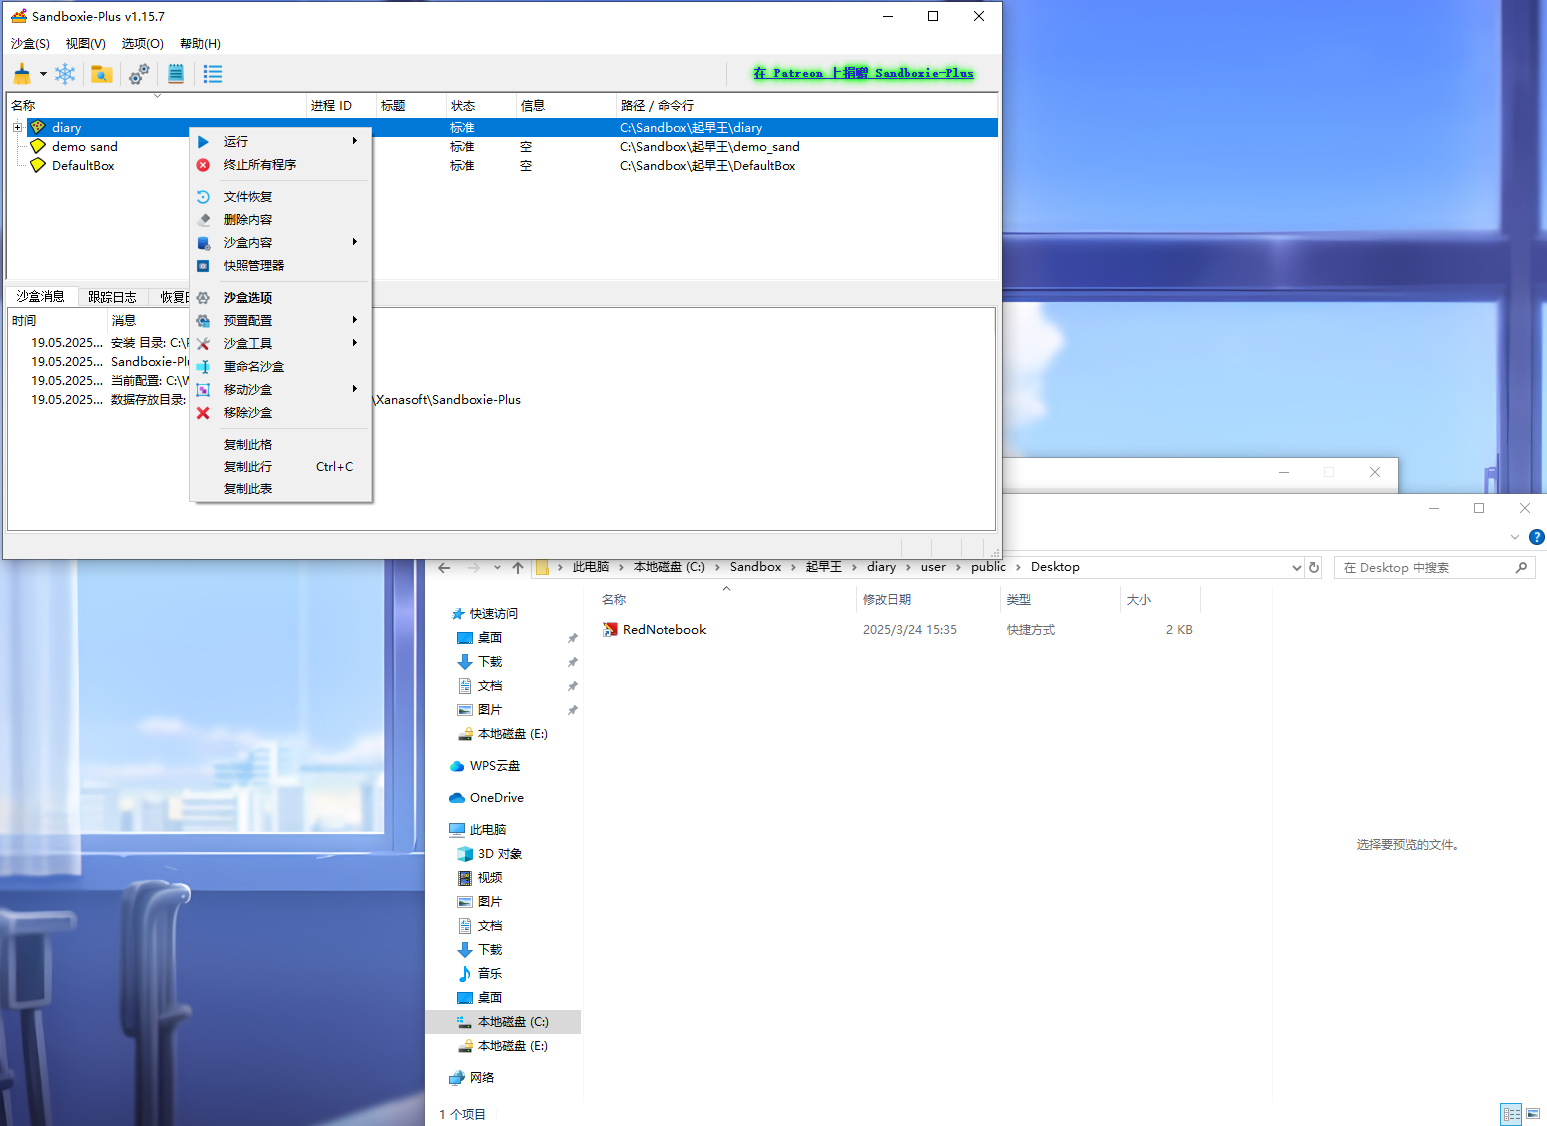1547x1126 pixels.
Task: Expand the 移动沙盒 submenu
Action: click(281, 390)
